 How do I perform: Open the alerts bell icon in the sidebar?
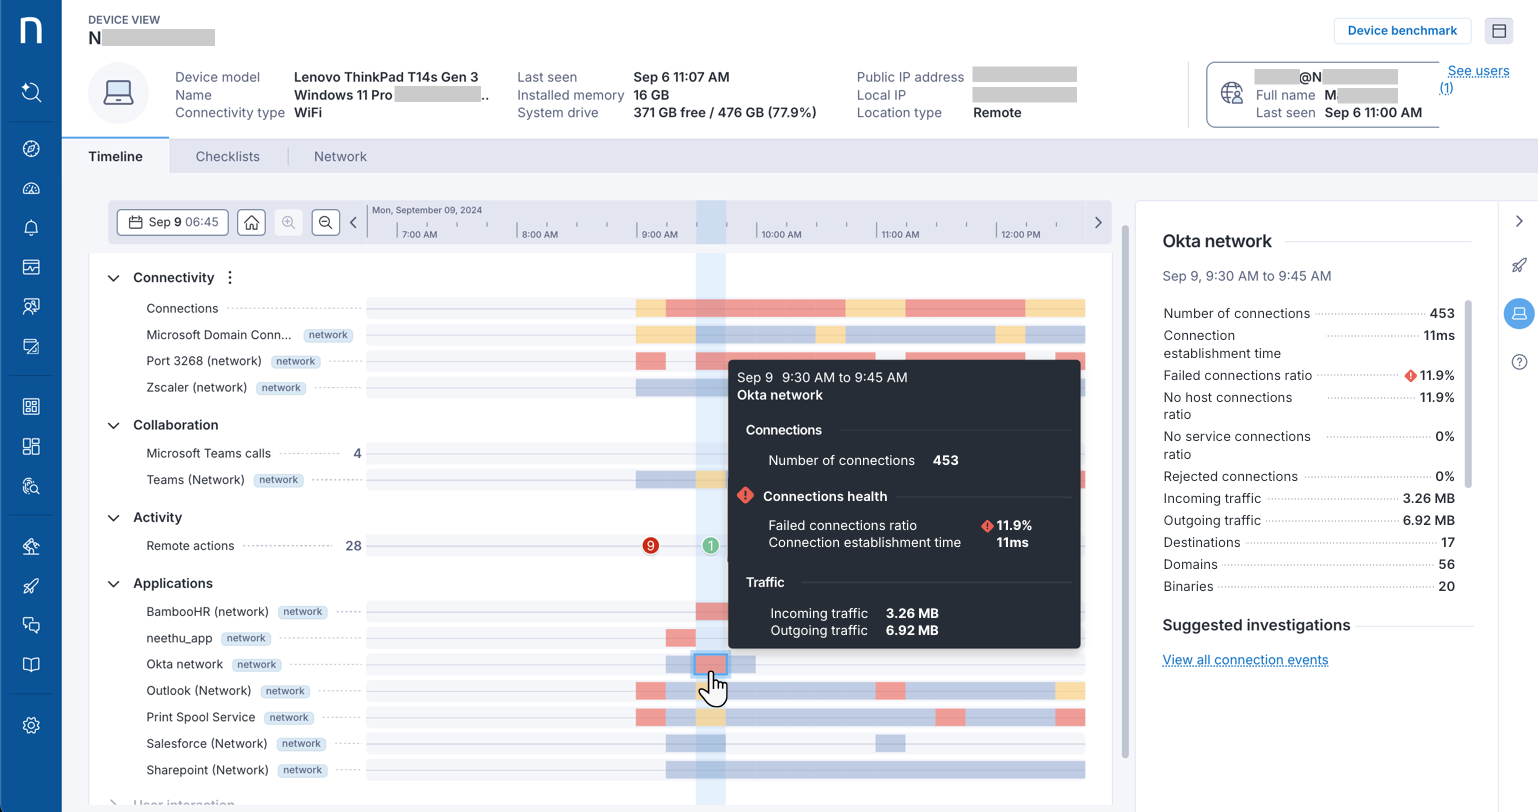pos(31,228)
